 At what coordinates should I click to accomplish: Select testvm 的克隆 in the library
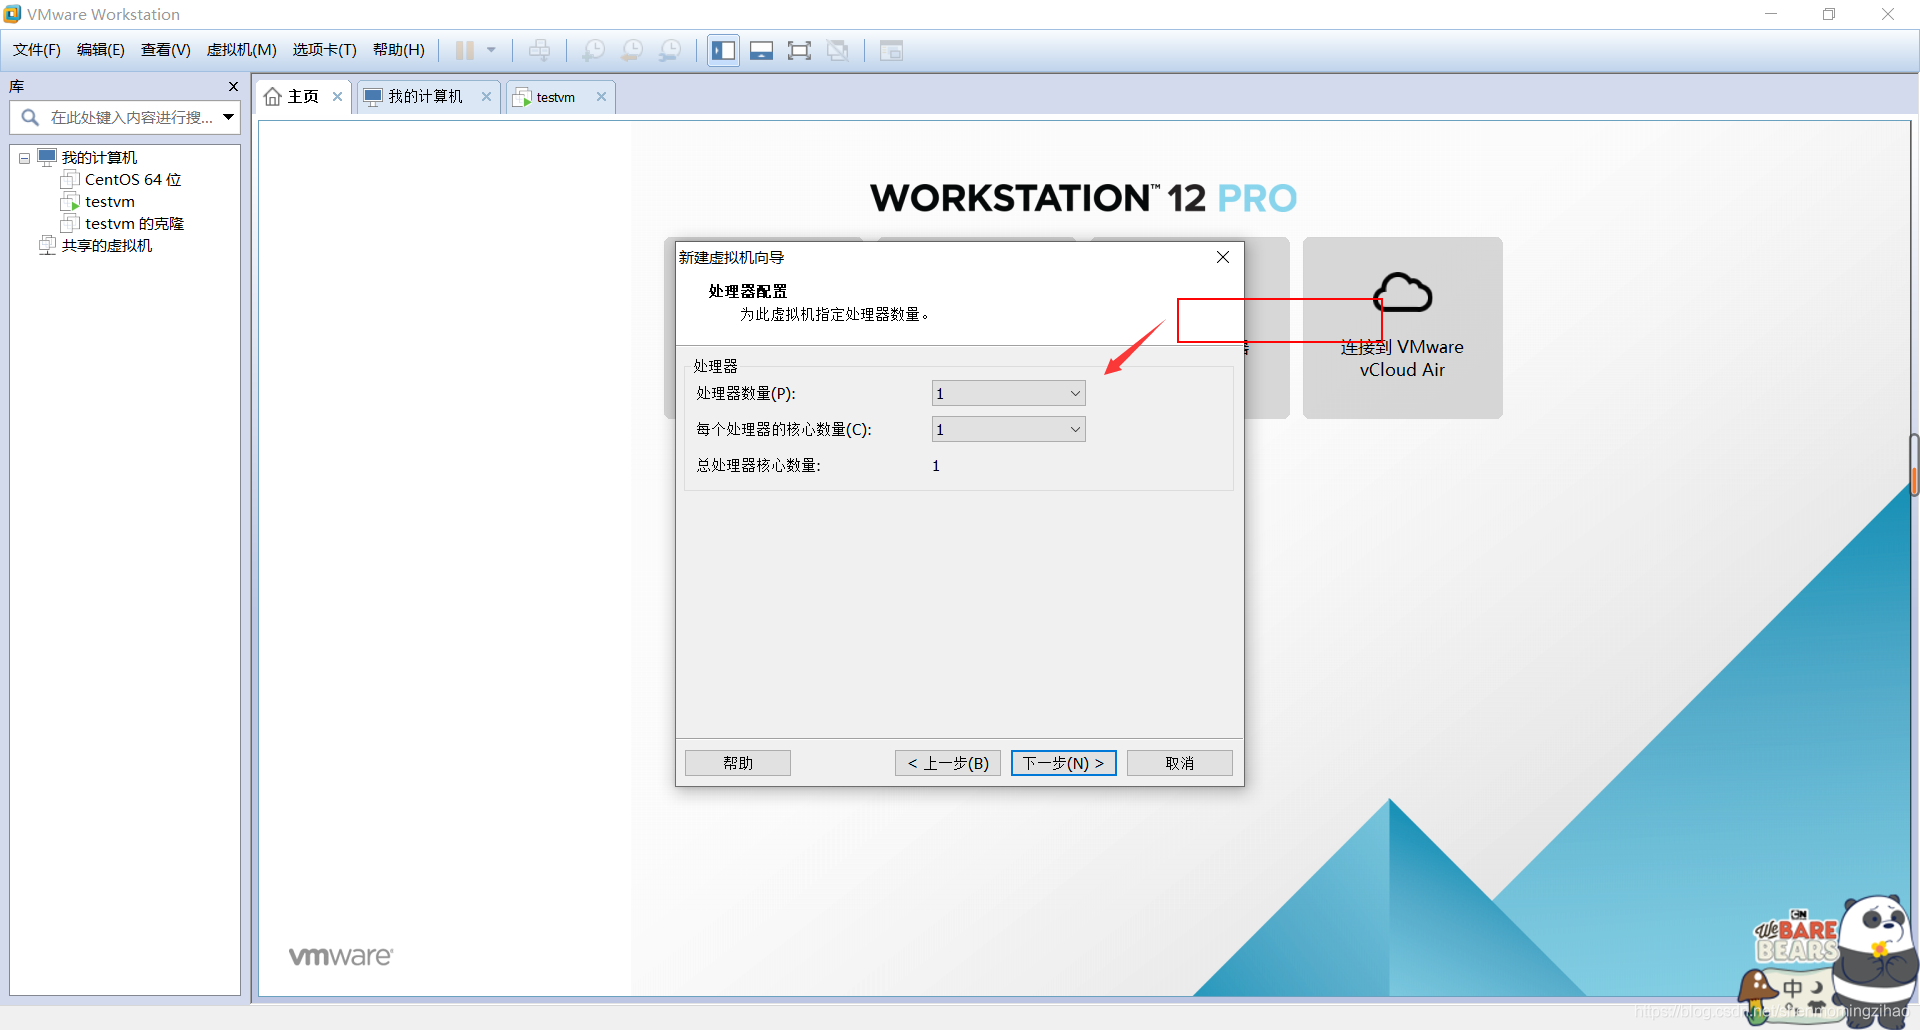point(134,224)
